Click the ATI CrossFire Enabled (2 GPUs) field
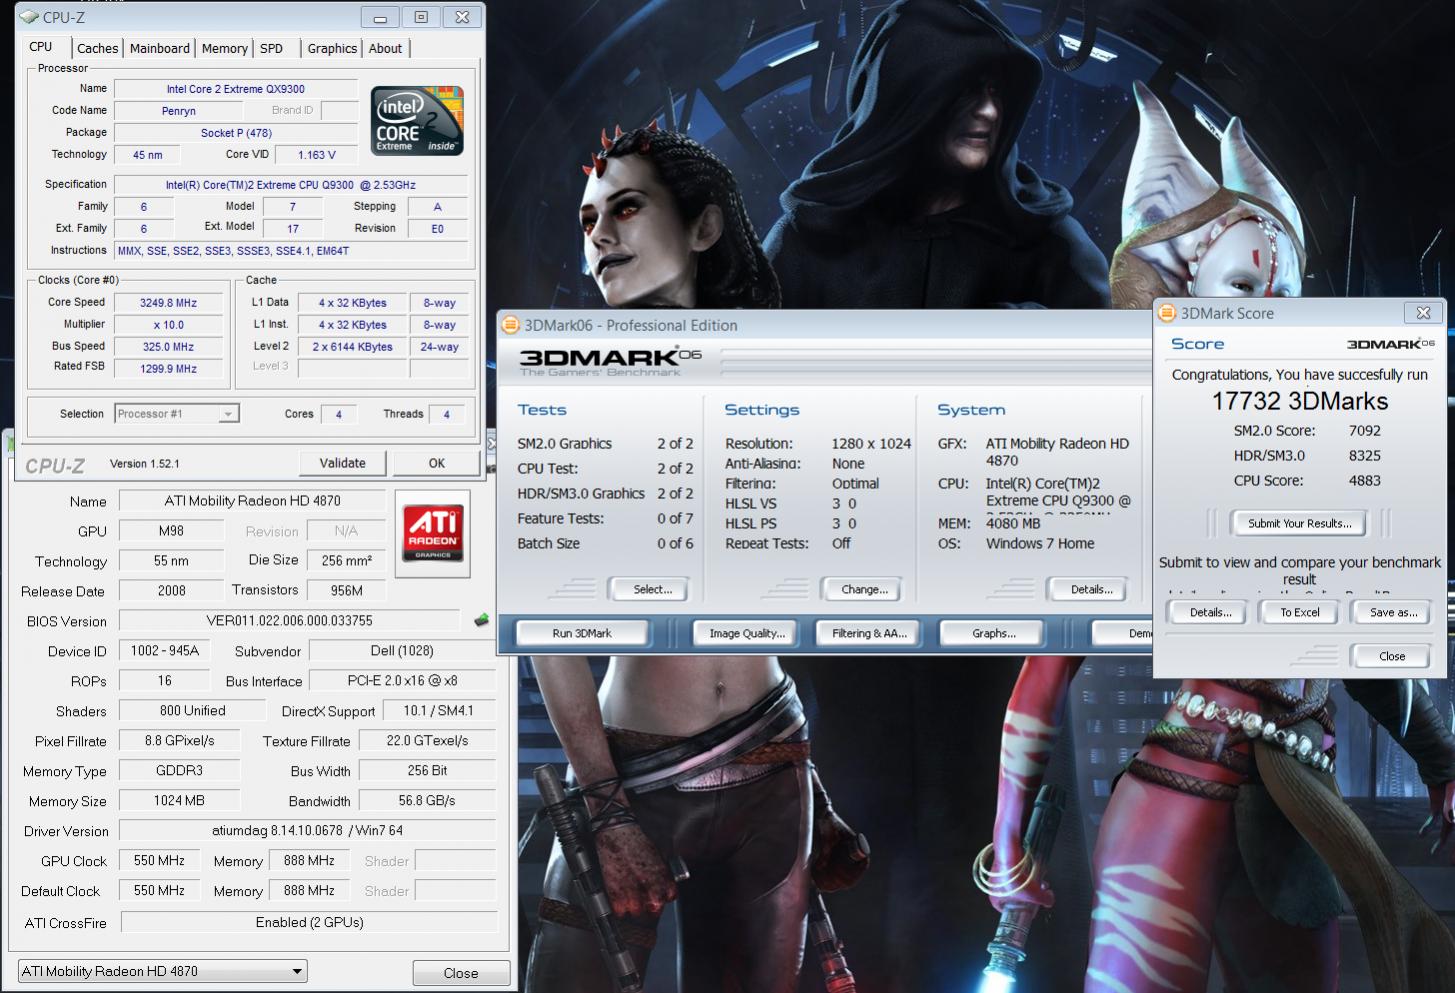The width and height of the screenshot is (1455, 993). [x=310, y=922]
